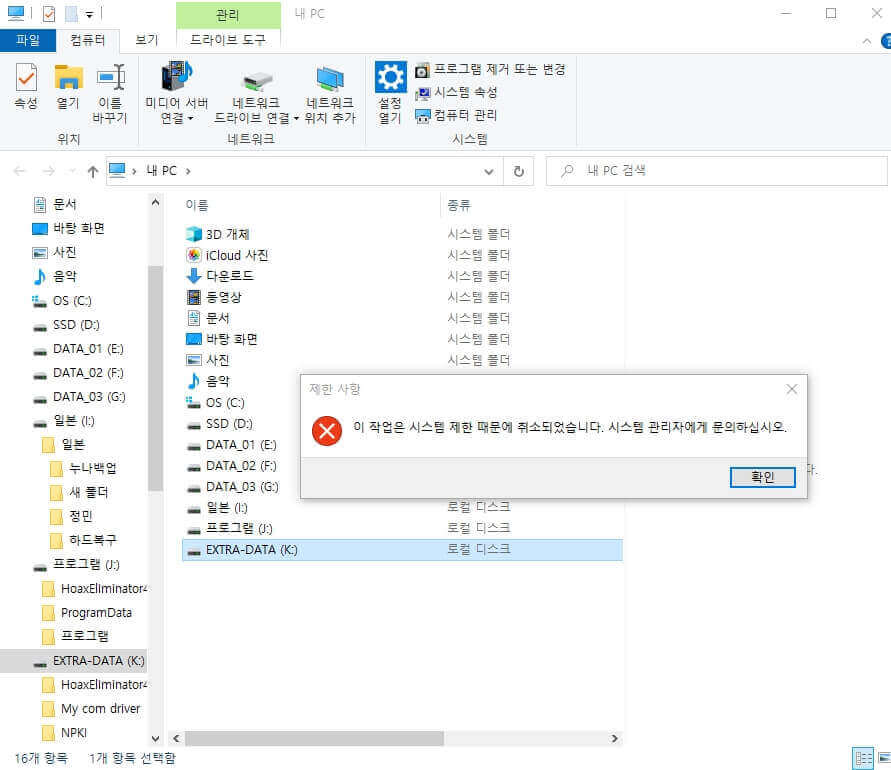Switch to the 보기 tab
The image size is (891, 770).
147,40
